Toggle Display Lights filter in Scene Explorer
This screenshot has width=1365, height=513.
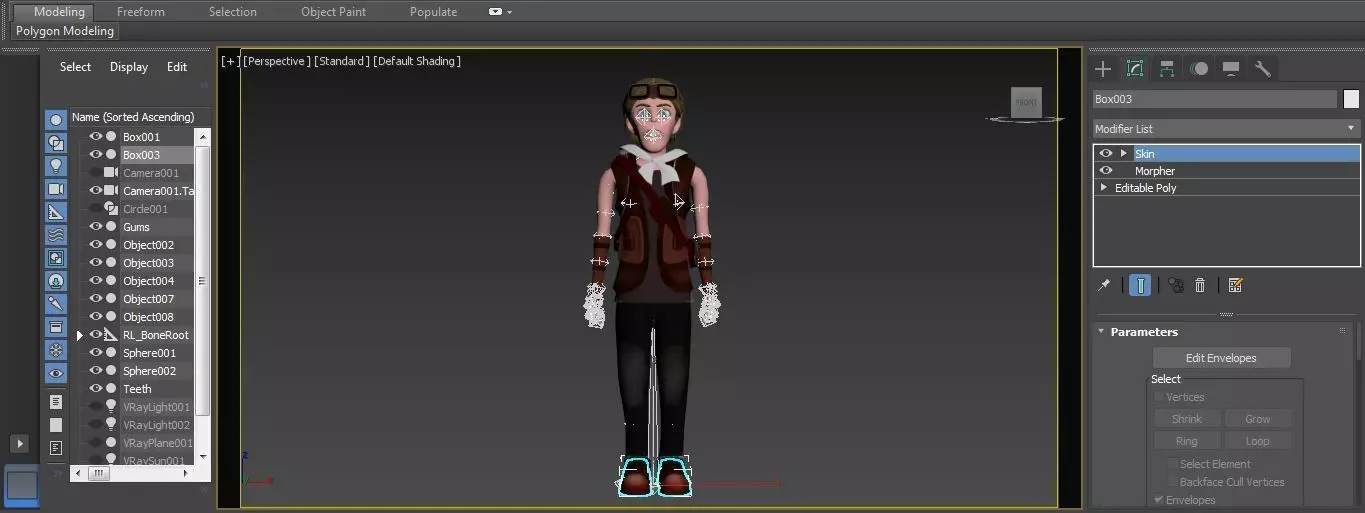56,166
